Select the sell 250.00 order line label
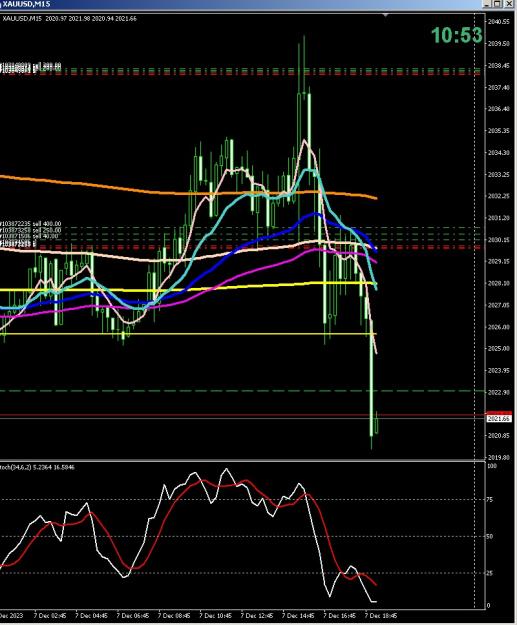 [x=30, y=230]
